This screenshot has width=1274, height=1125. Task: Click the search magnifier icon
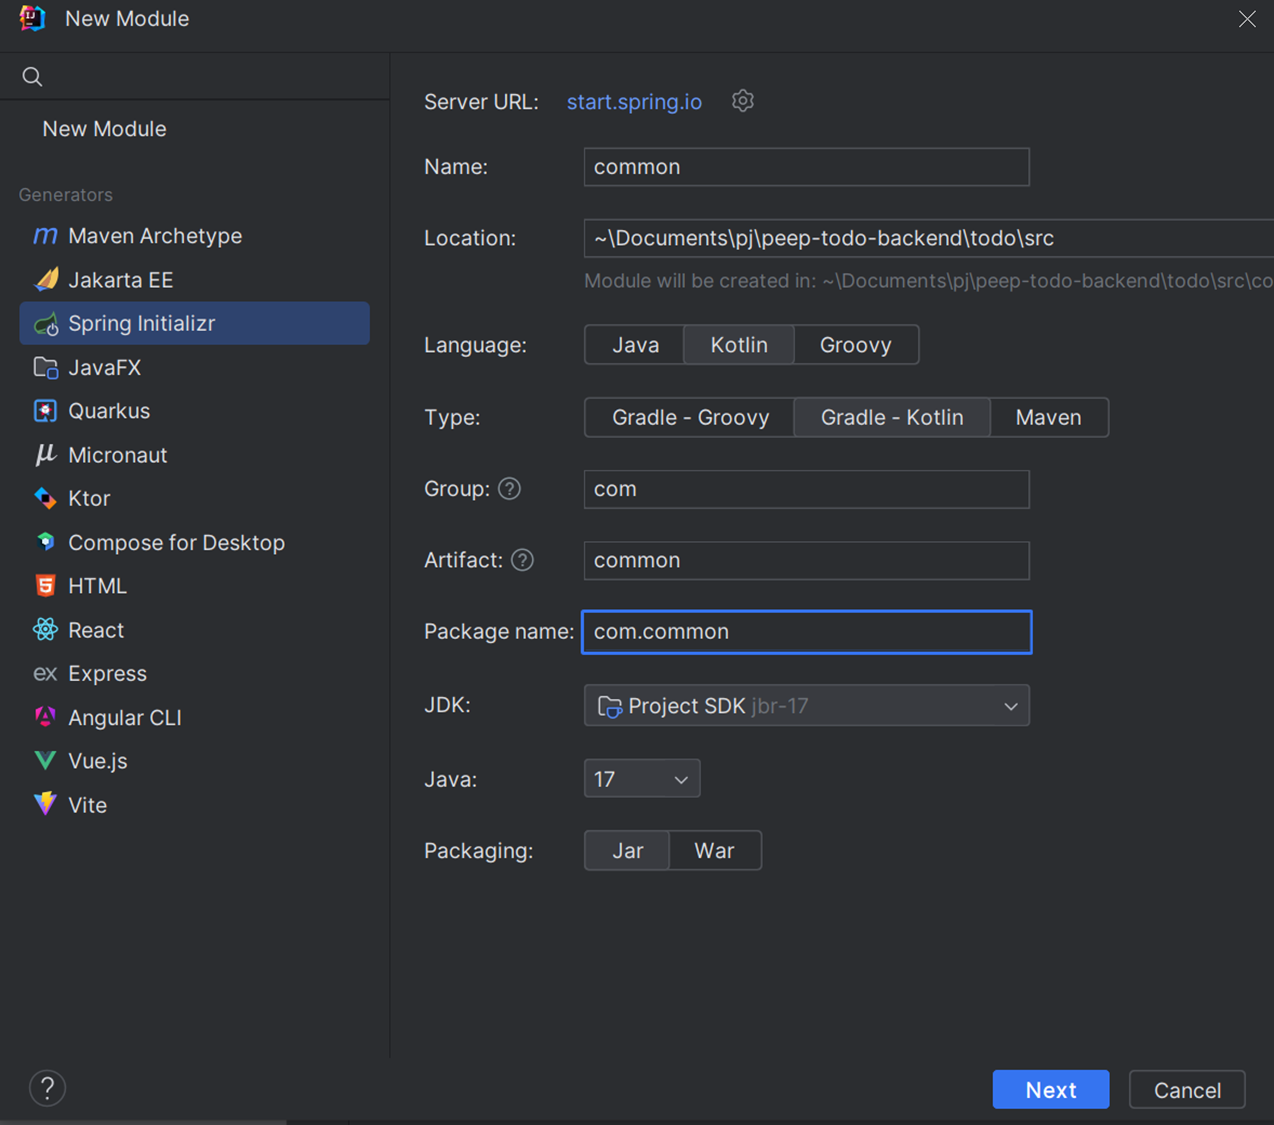(x=32, y=77)
